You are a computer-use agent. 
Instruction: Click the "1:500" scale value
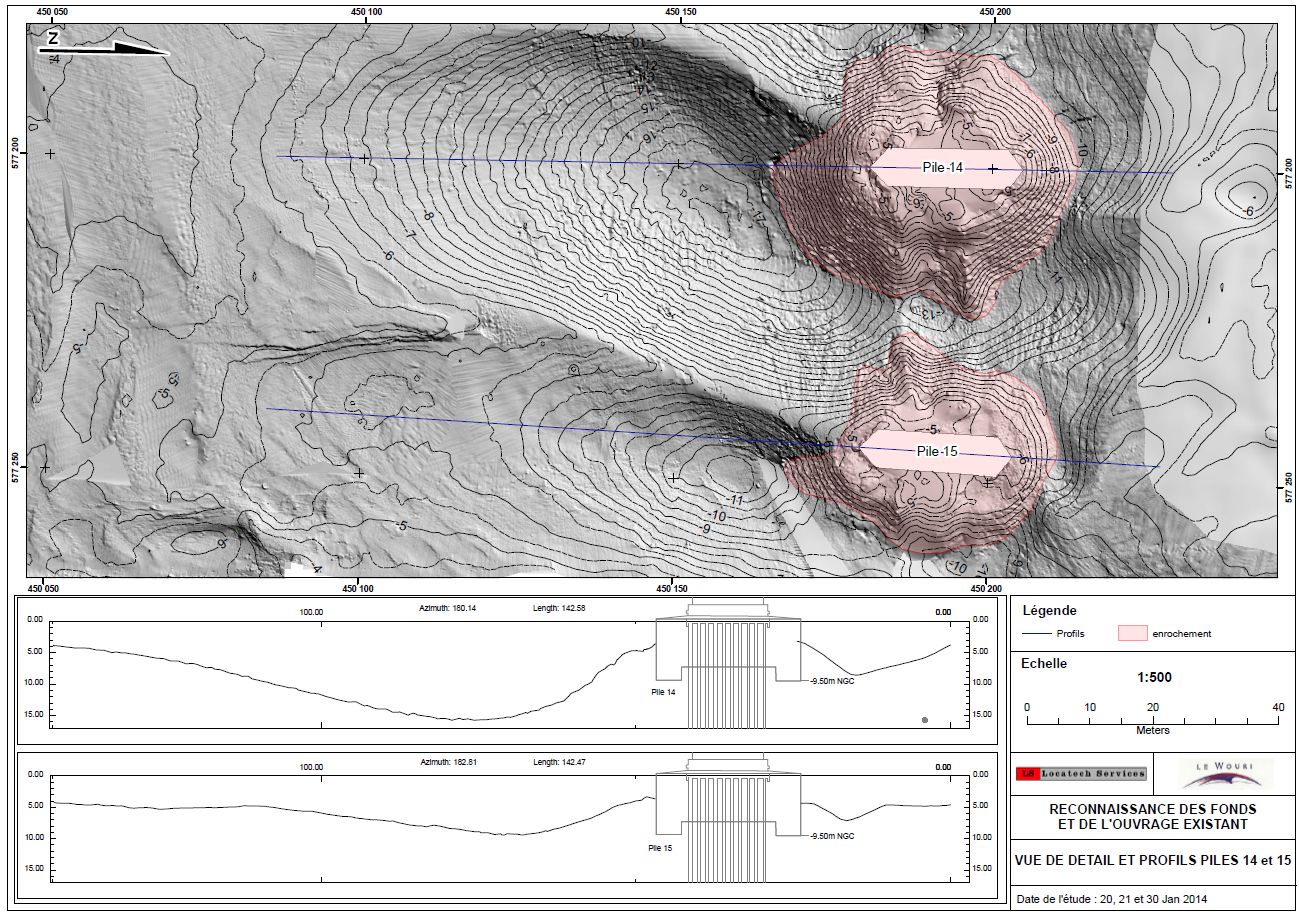[x=1154, y=677]
